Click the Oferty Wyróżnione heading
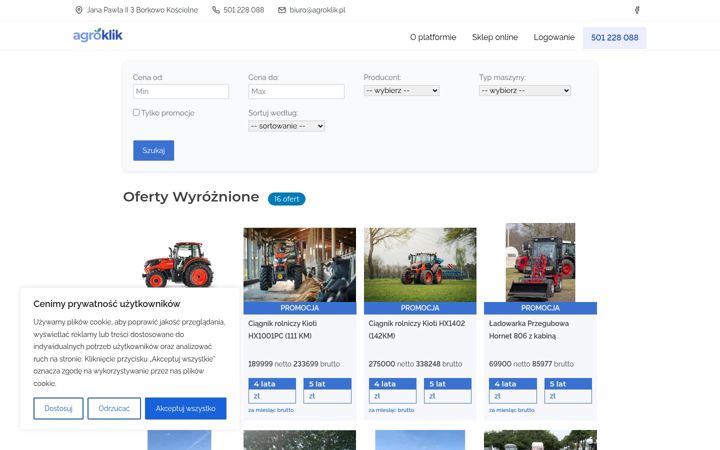The height and width of the screenshot is (450, 720). point(191,197)
